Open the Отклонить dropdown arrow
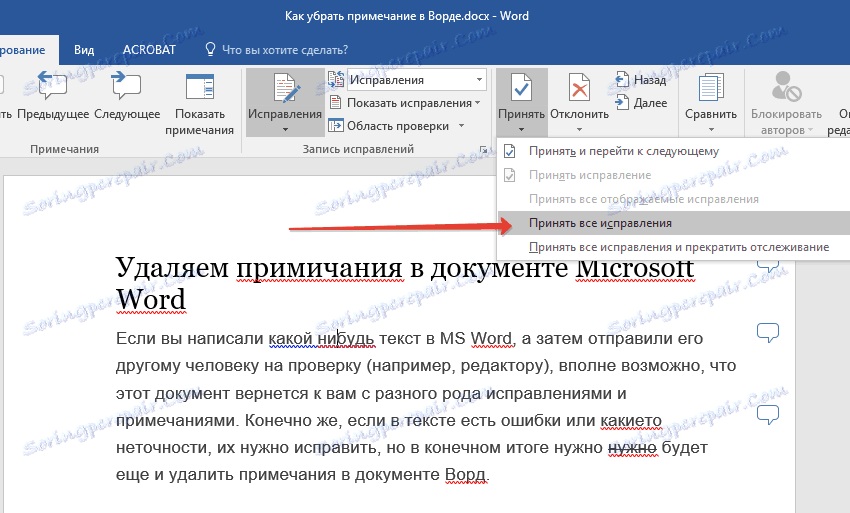The height and width of the screenshot is (513, 850). pos(579,130)
